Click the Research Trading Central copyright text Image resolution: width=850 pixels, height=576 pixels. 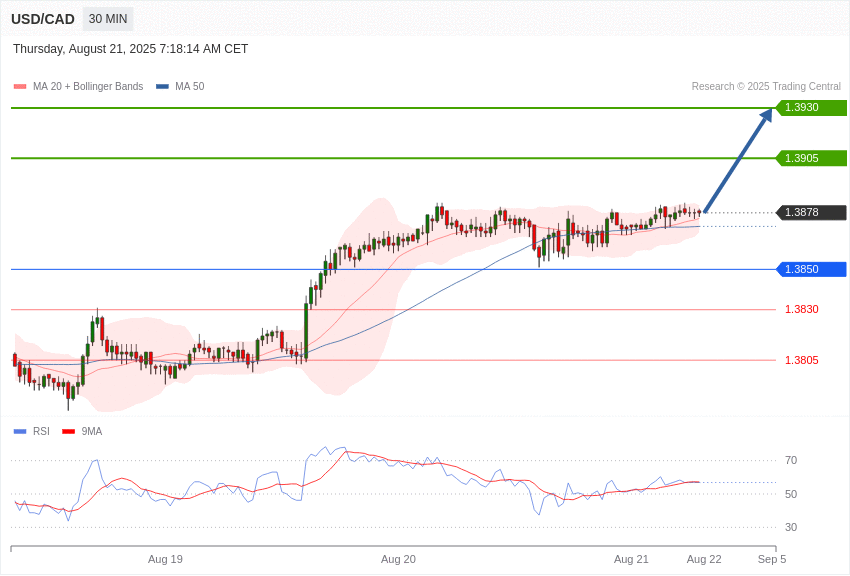[766, 87]
